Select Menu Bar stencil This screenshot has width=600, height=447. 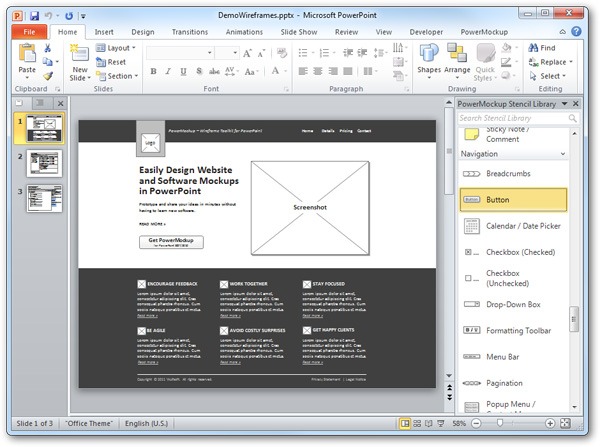[x=513, y=357]
